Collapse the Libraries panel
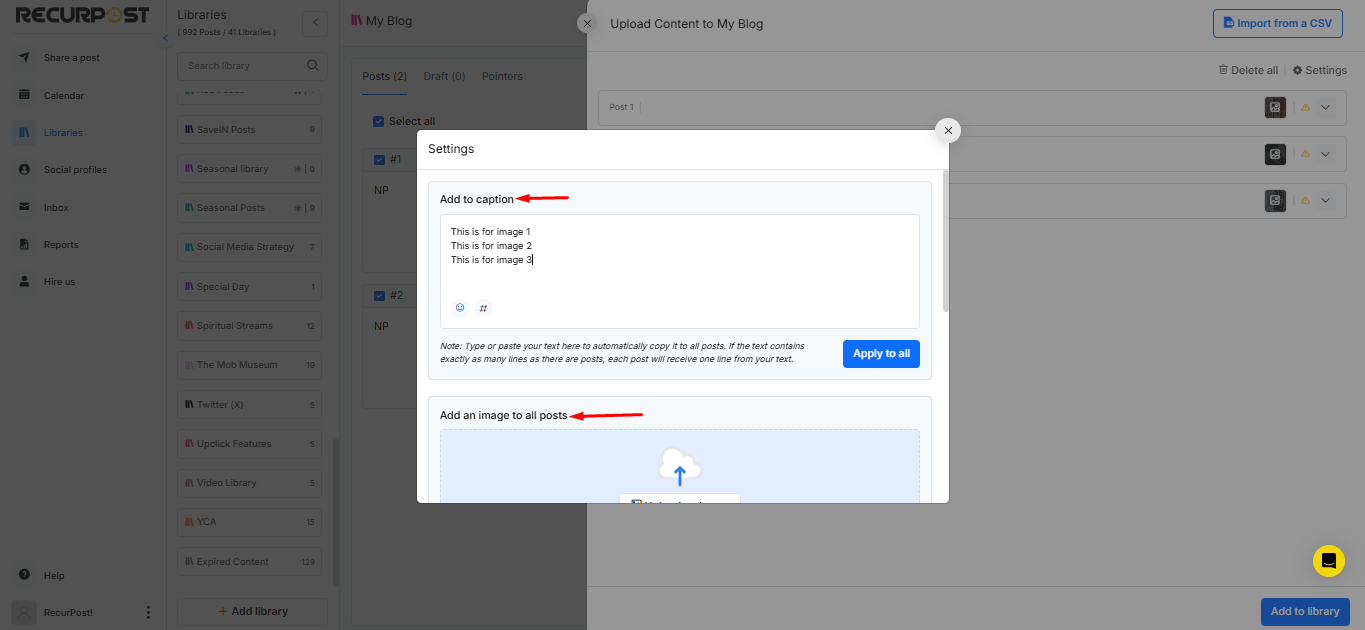This screenshot has height=630, width=1365. [x=315, y=22]
